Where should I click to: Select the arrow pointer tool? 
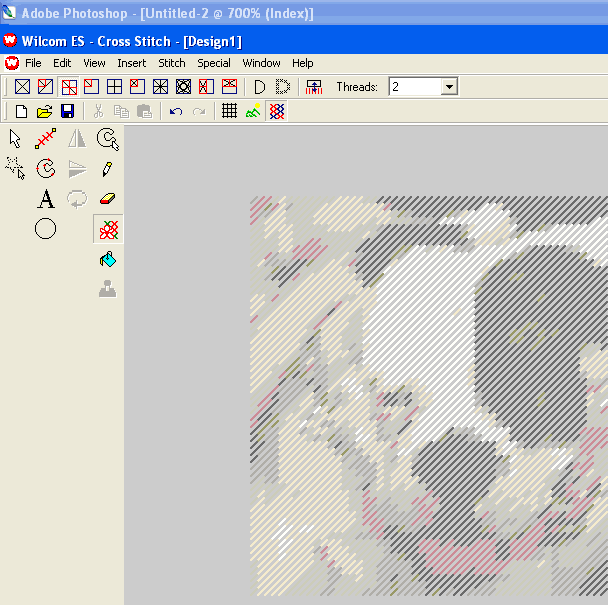coord(16,138)
